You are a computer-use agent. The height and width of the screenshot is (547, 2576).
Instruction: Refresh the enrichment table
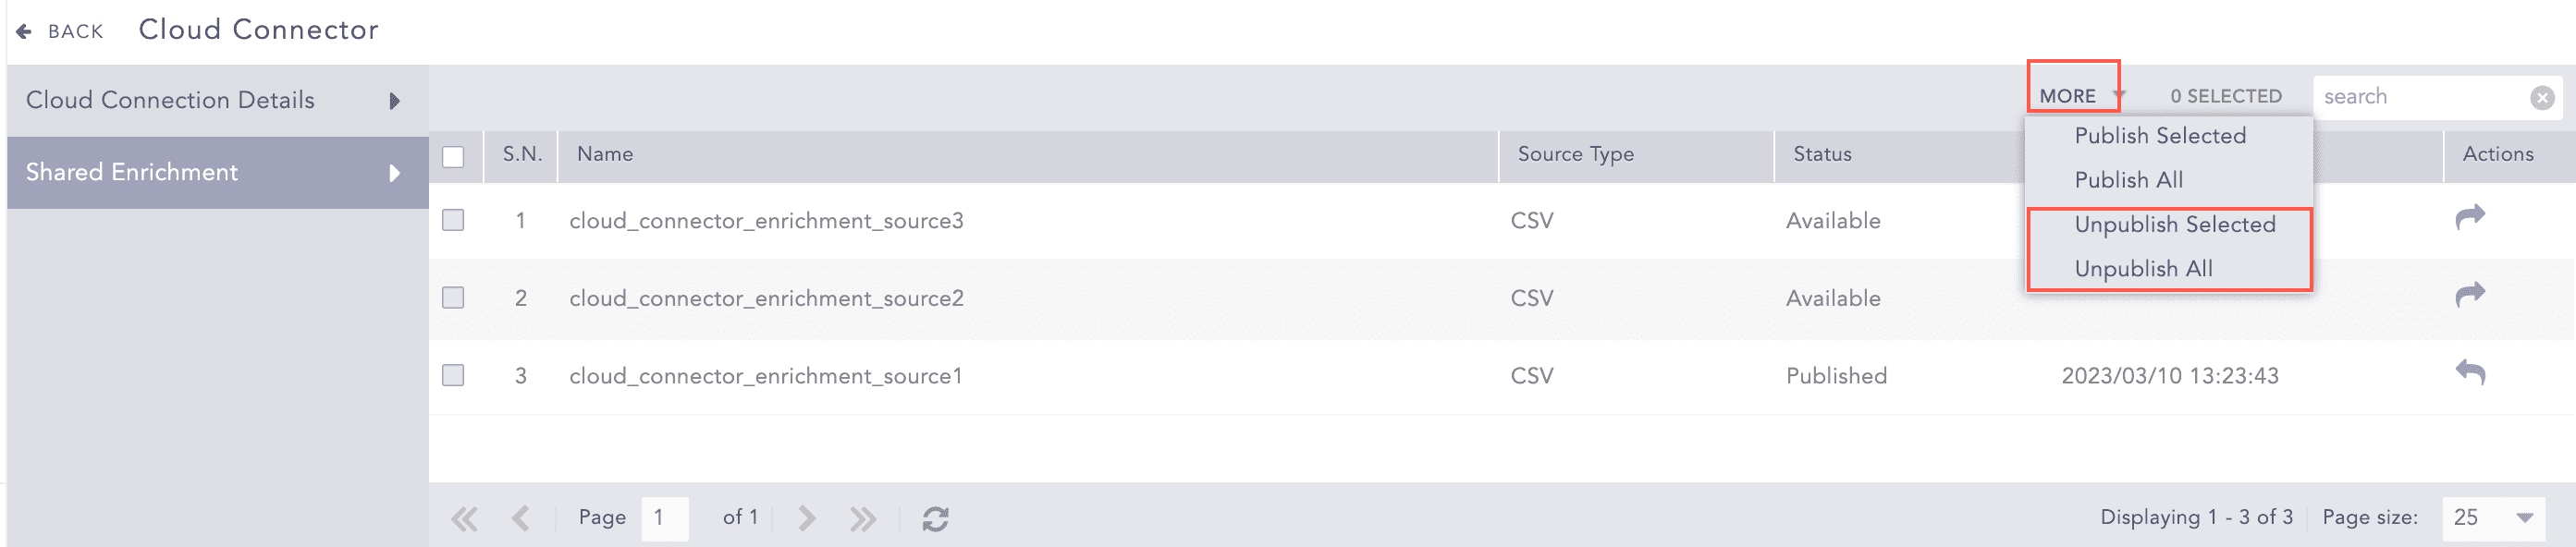(935, 518)
